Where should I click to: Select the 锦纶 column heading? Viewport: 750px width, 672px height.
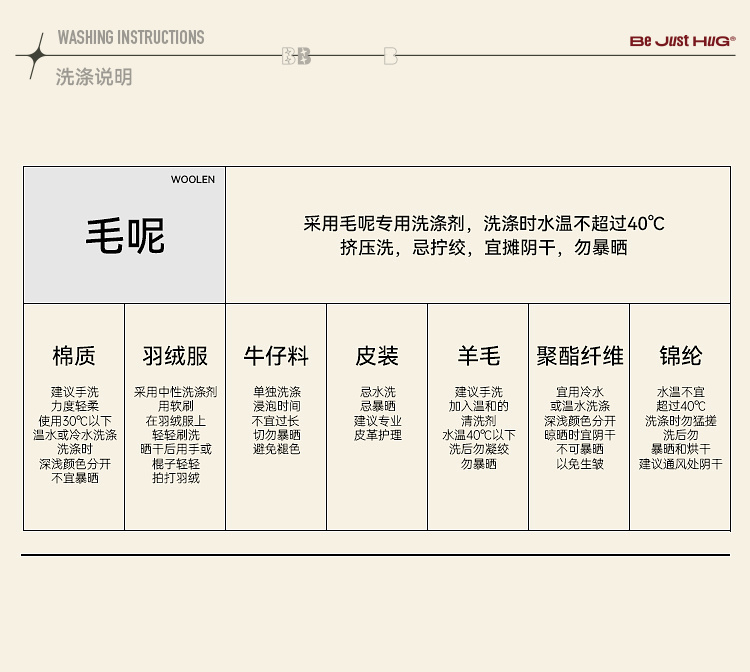pyautogui.click(x=680, y=356)
